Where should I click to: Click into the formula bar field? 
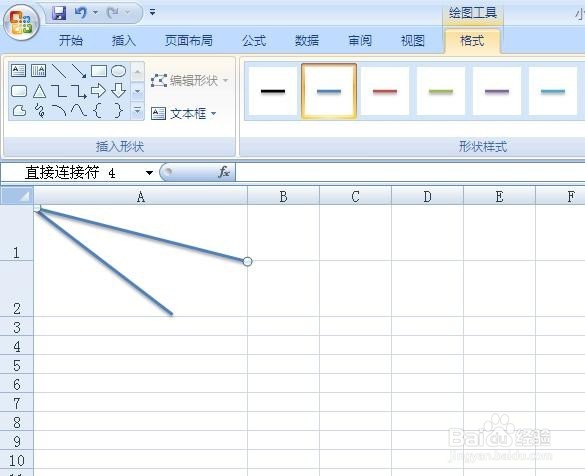point(410,172)
